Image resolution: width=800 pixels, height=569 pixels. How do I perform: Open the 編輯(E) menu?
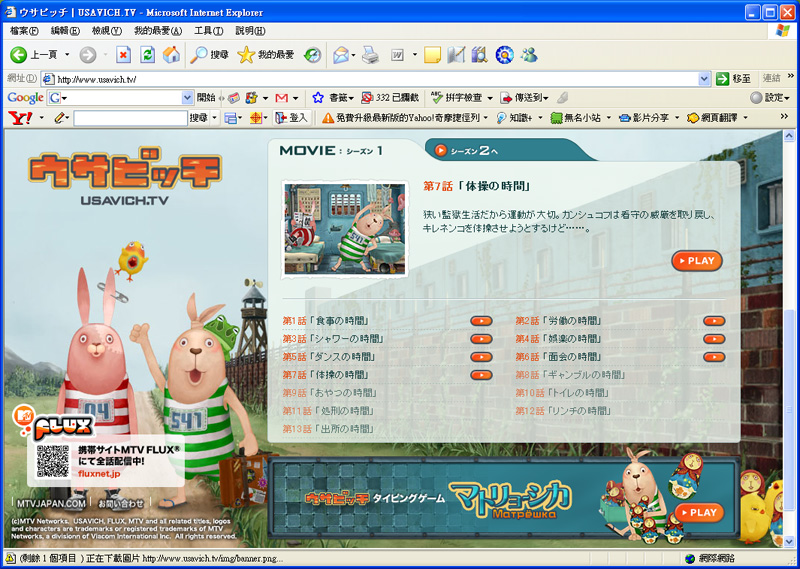[65, 31]
